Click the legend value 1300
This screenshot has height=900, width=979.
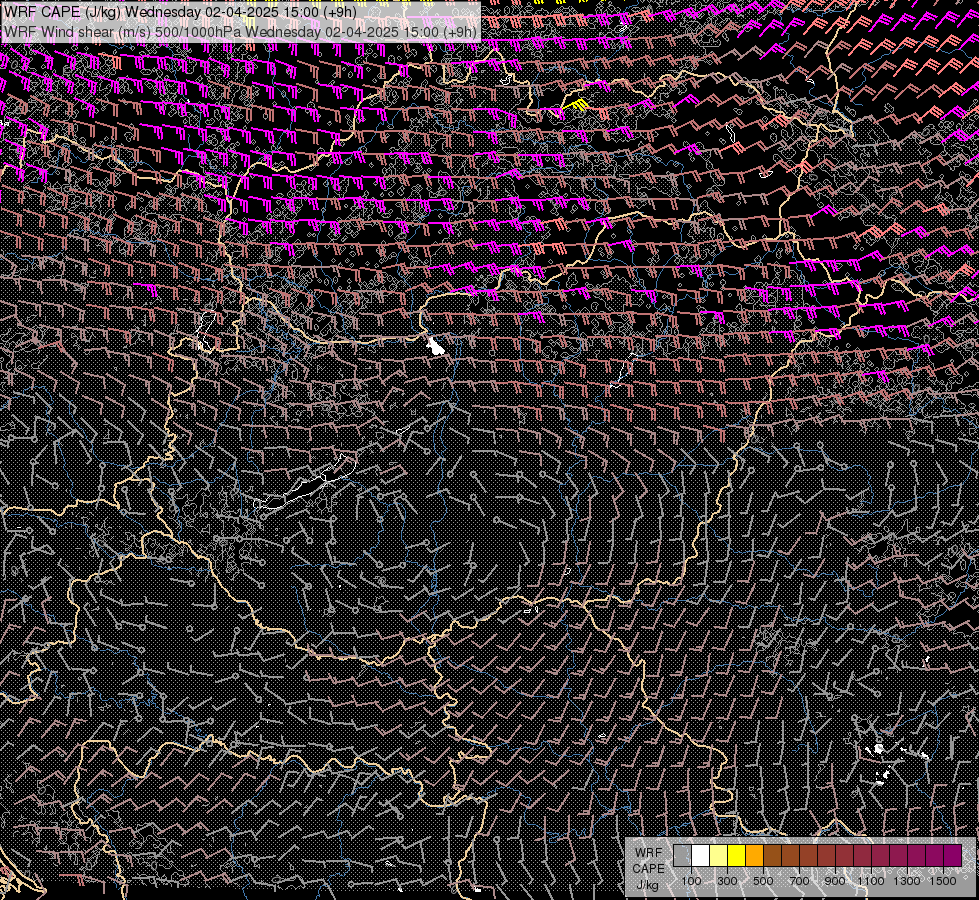coord(907,881)
